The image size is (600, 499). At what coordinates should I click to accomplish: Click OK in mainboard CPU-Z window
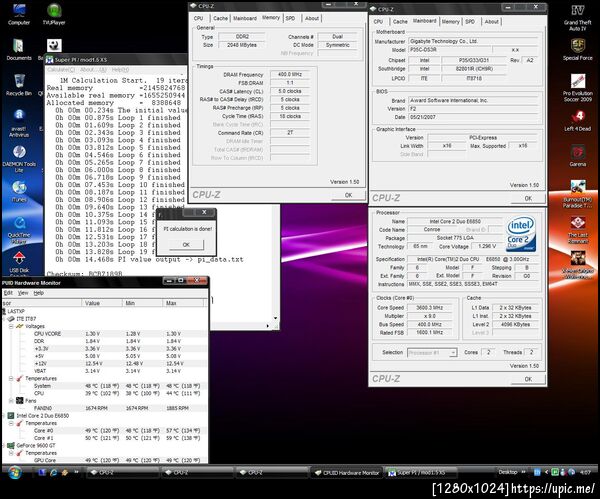[x=528, y=198]
